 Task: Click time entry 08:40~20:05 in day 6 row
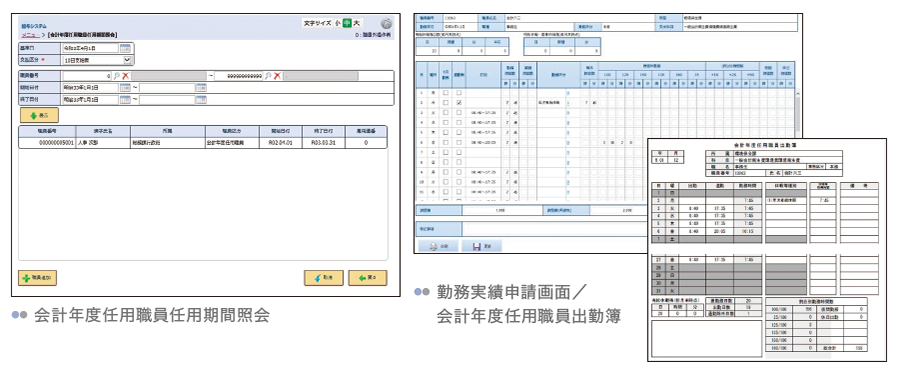pos(483,142)
